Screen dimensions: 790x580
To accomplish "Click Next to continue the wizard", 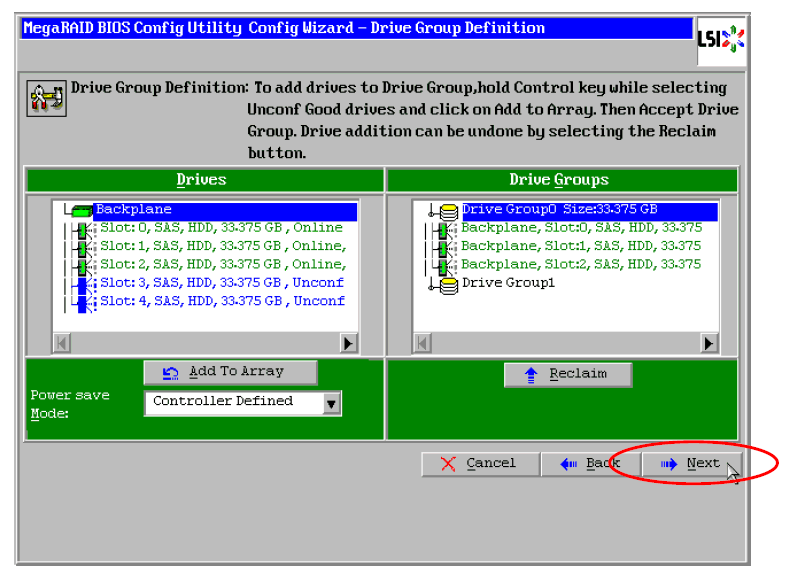I will [x=691, y=464].
